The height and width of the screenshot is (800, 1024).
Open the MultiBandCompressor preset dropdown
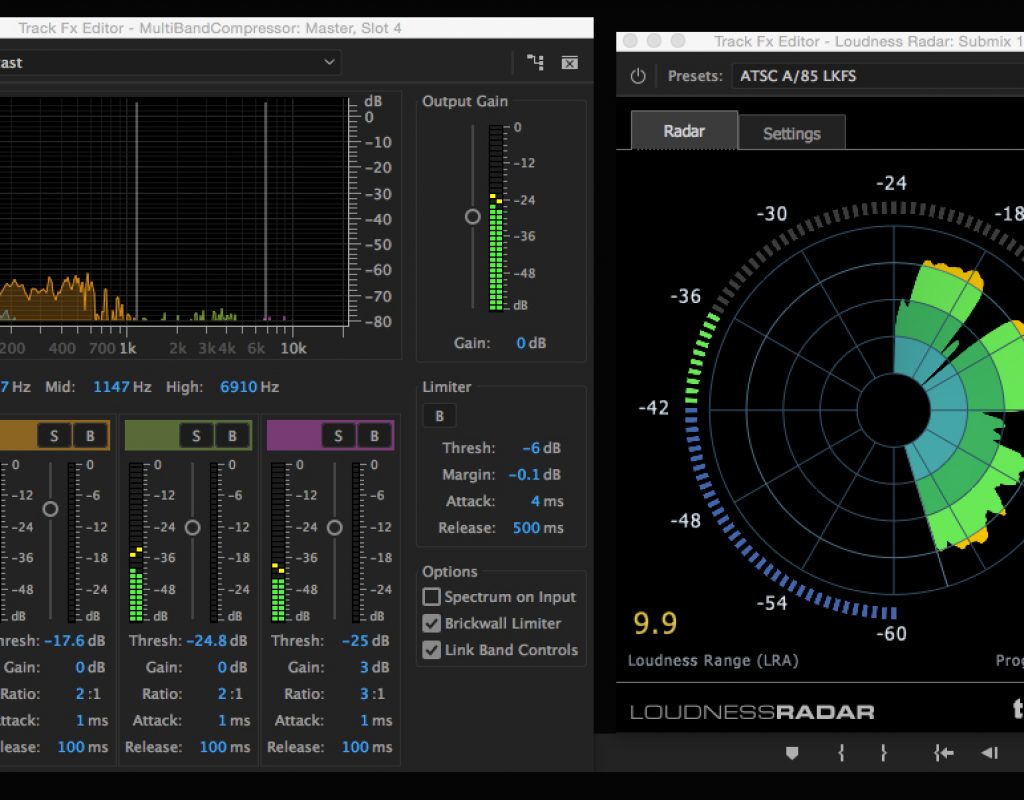pos(170,63)
